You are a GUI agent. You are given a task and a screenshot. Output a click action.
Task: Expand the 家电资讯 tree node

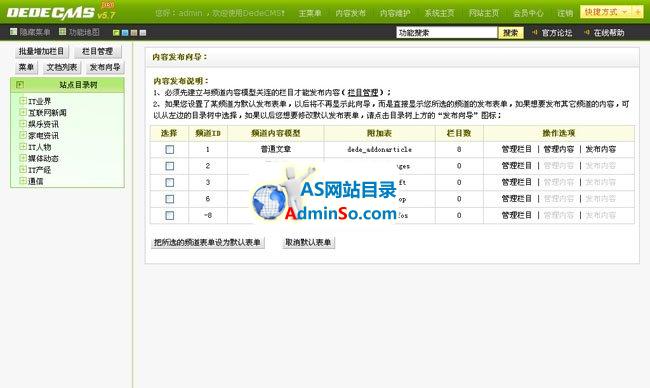[23, 135]
